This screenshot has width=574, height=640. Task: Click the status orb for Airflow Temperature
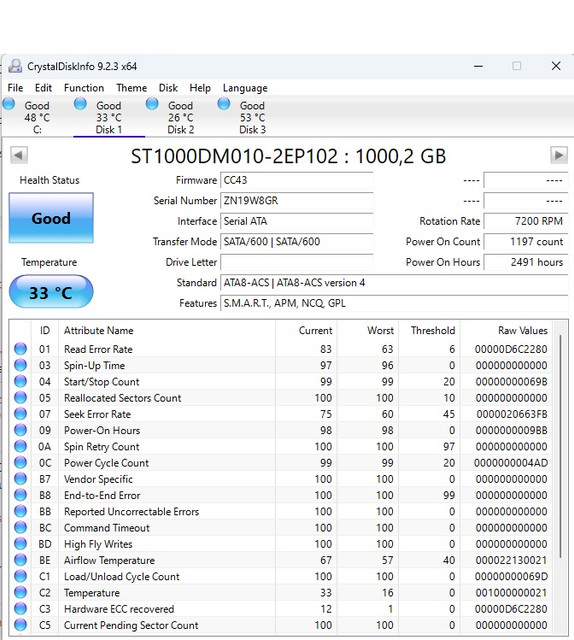(20, 560)
